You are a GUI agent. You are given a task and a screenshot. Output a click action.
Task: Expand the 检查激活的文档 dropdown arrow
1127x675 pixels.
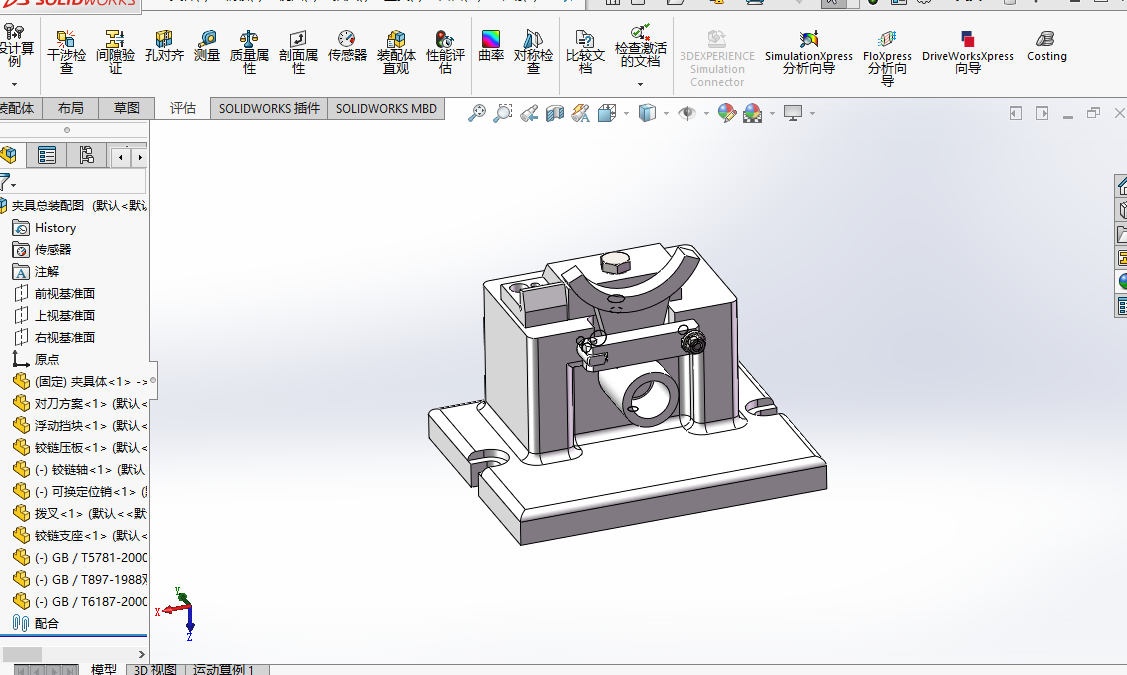point(640,84)
